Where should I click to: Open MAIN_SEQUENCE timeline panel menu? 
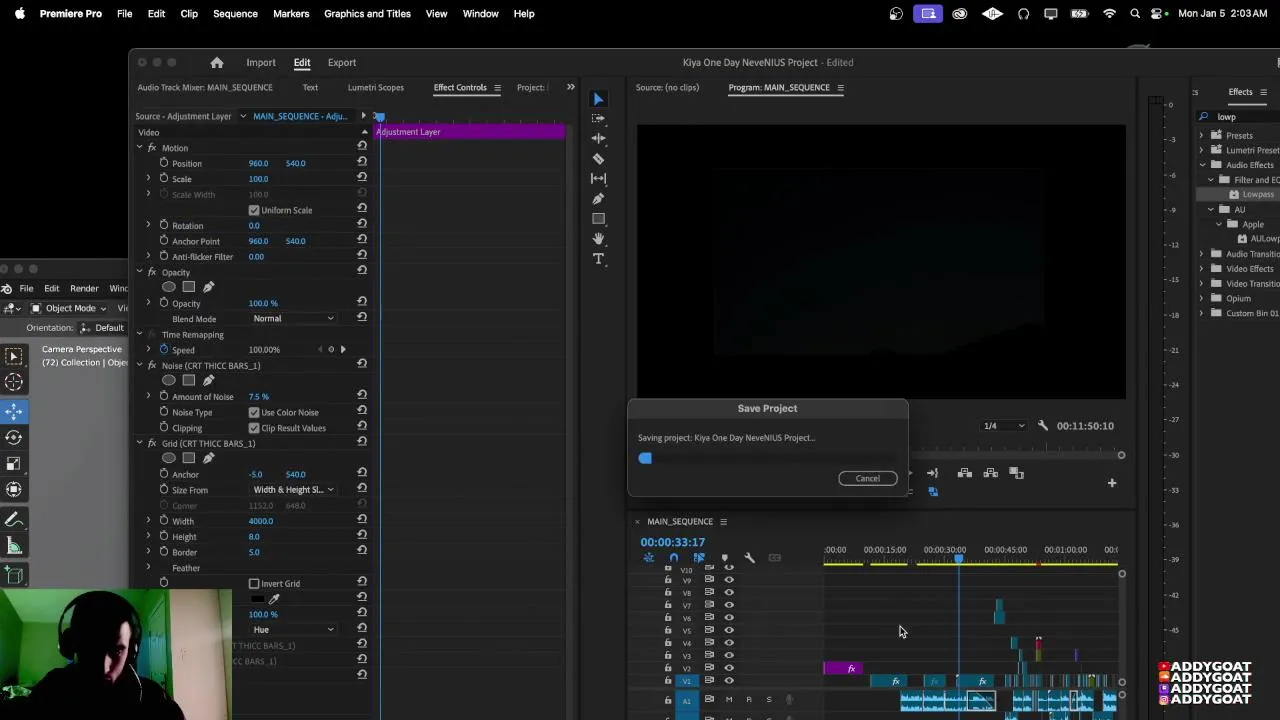click(x=723, y=521)
